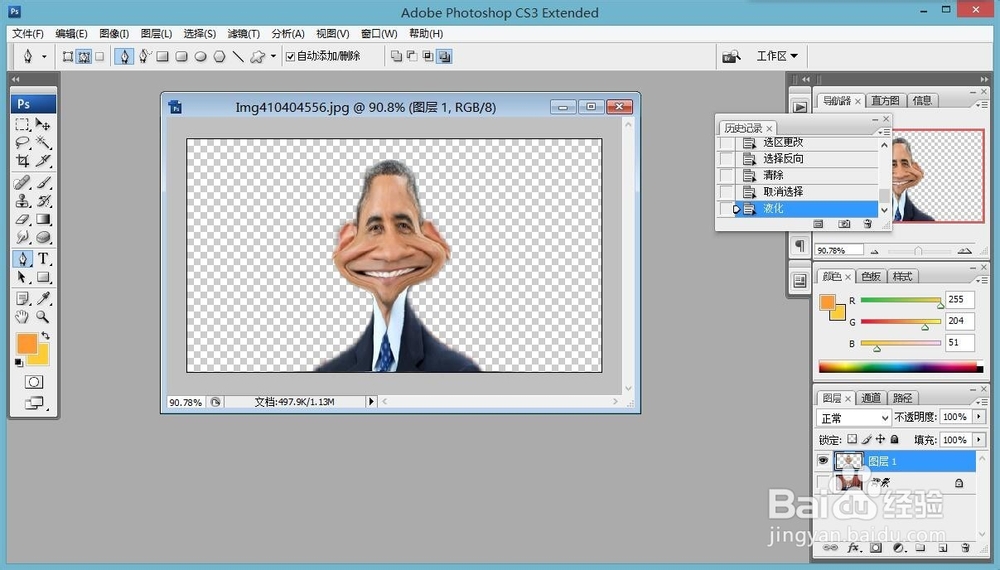Create new layer in Layers panel

(x=943, y=548)
